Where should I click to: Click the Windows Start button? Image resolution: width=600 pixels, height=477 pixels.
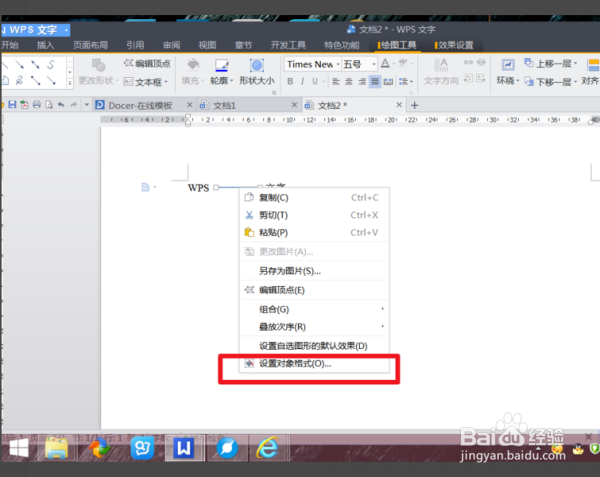click(19, 448)
